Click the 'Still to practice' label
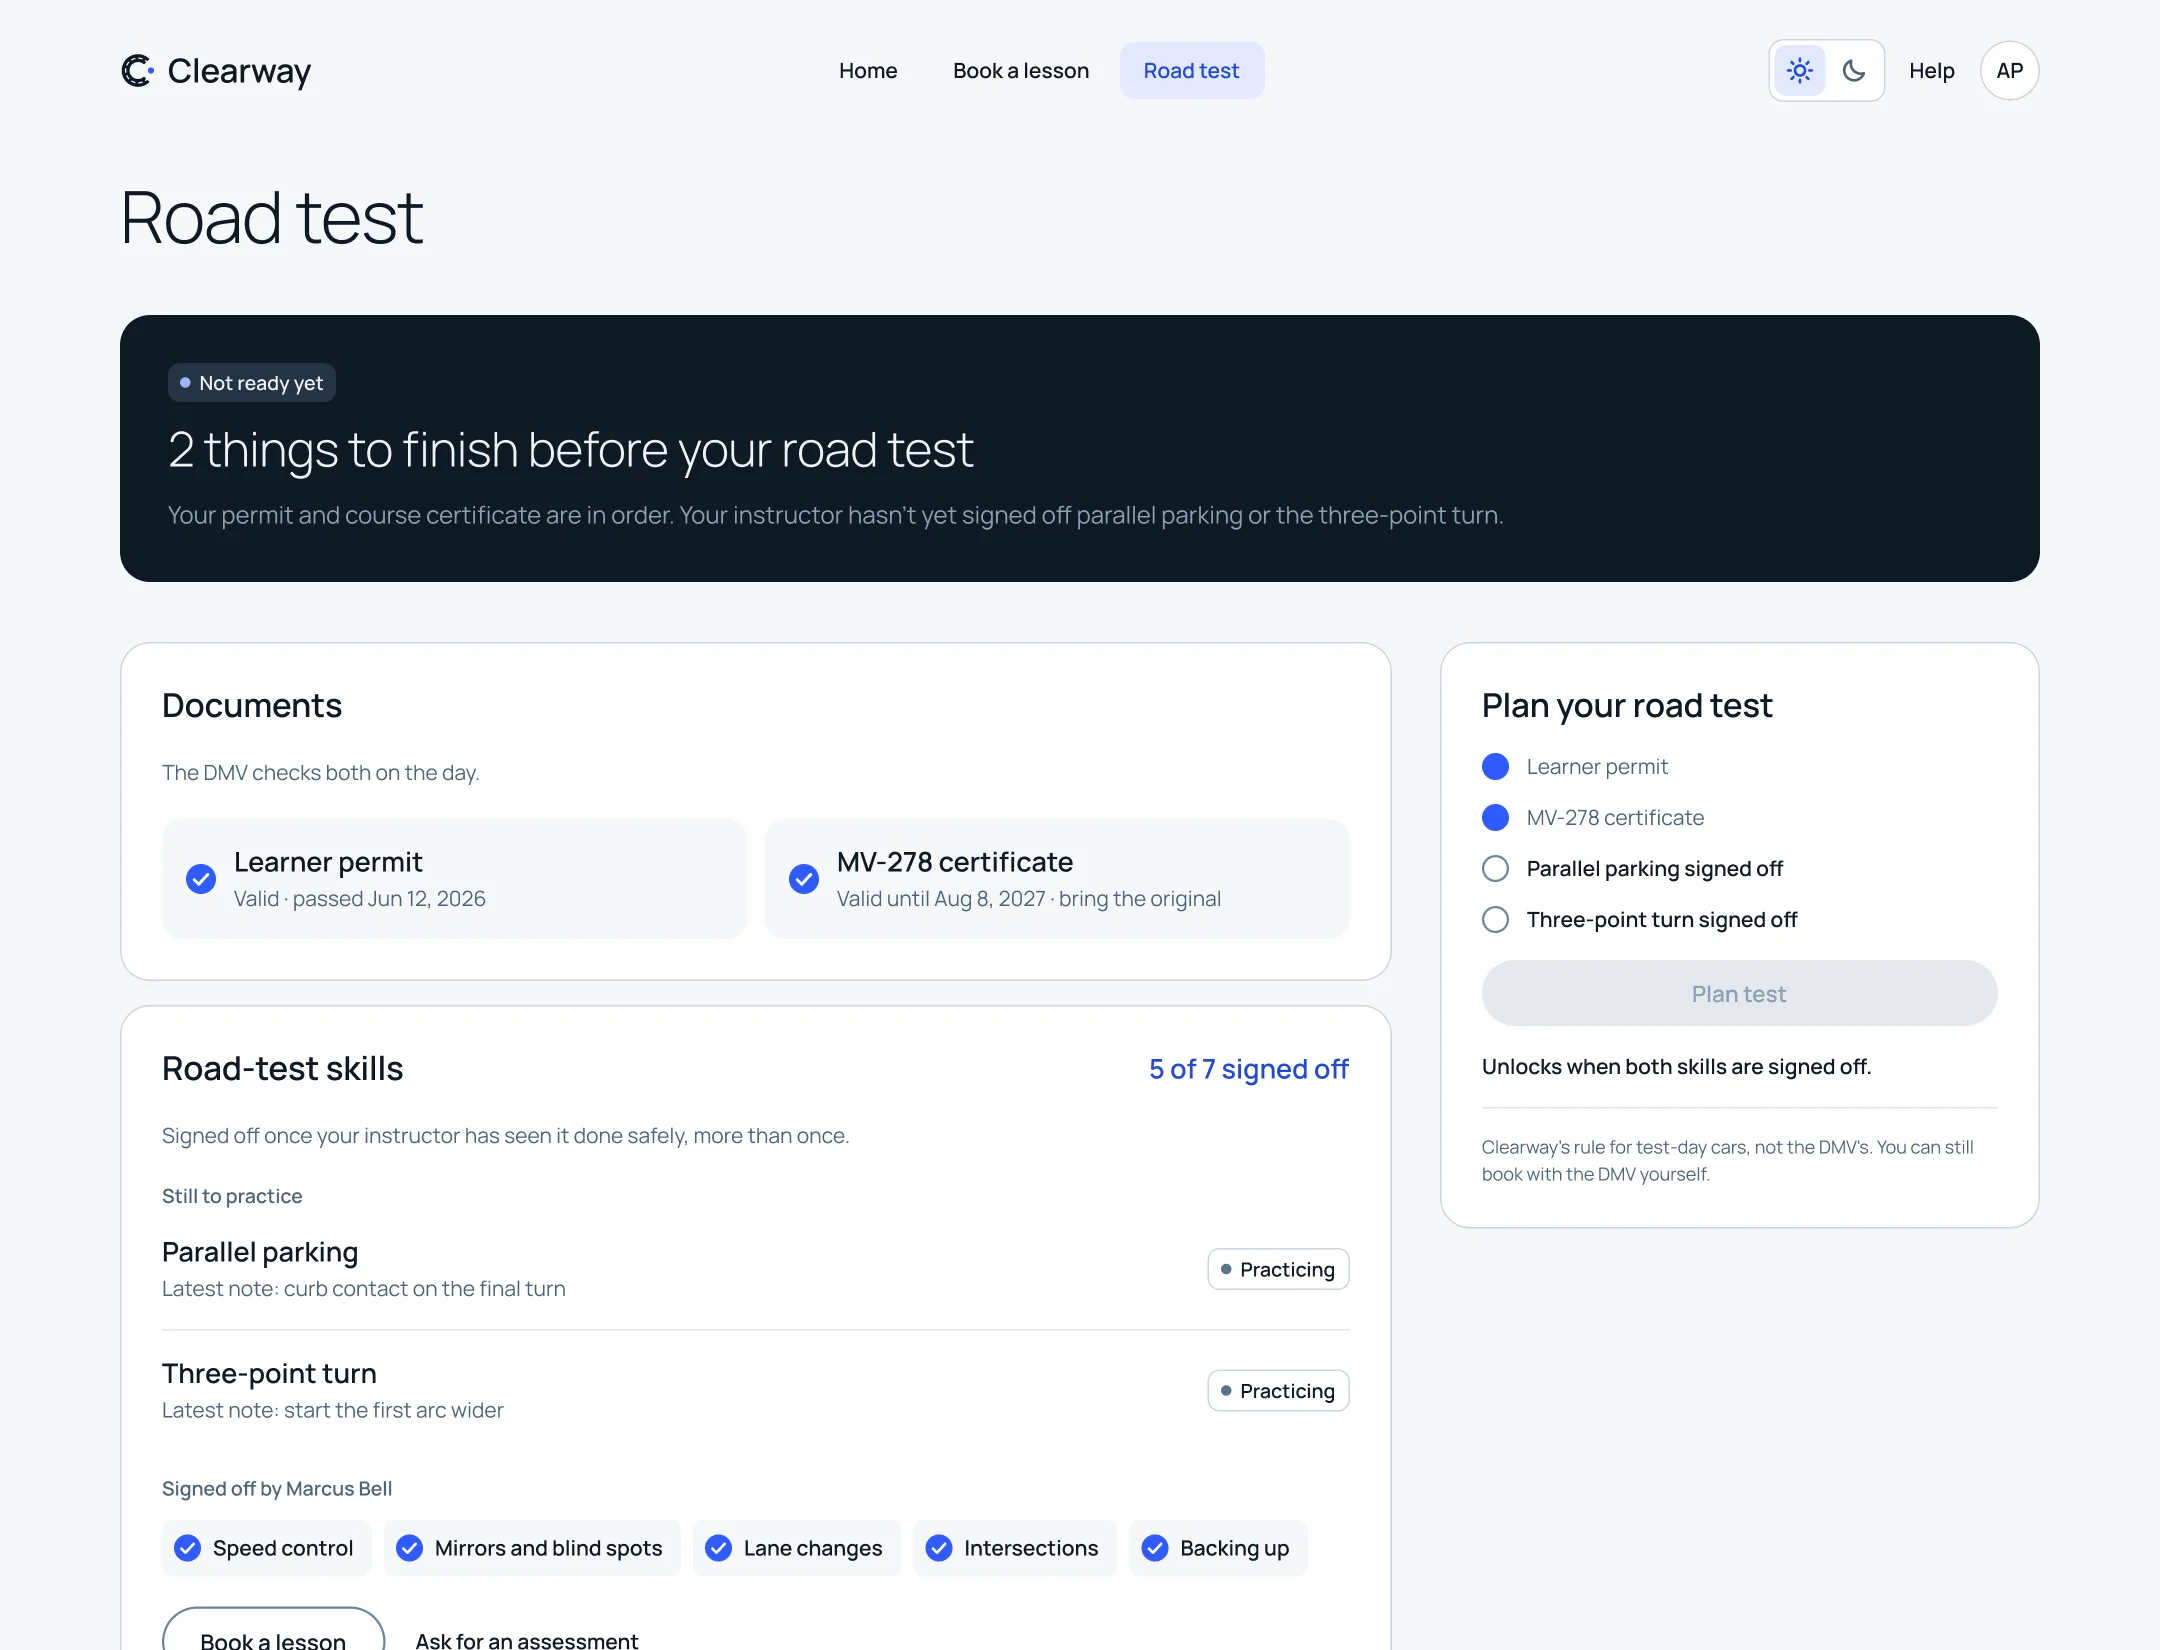The image size is (2160, 1650). pos(232,1197)
